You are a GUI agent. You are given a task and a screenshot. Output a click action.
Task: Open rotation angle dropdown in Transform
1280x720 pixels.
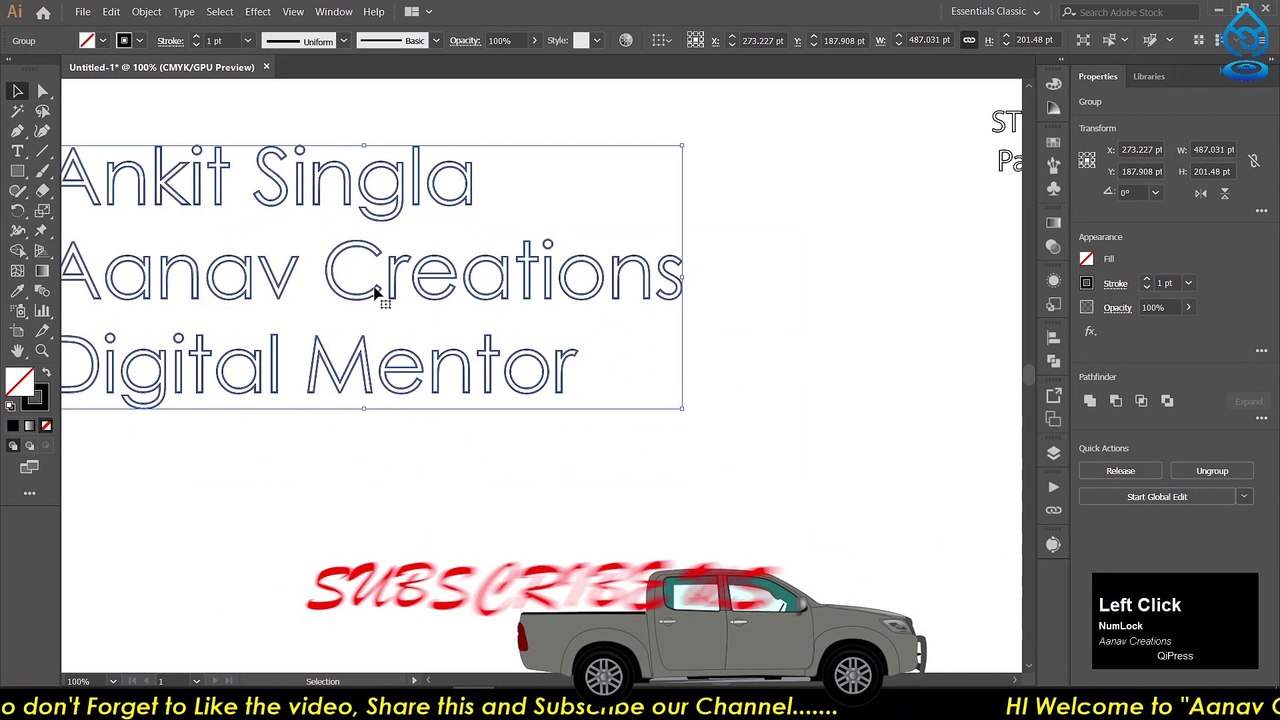click(x=1155, y=193)
